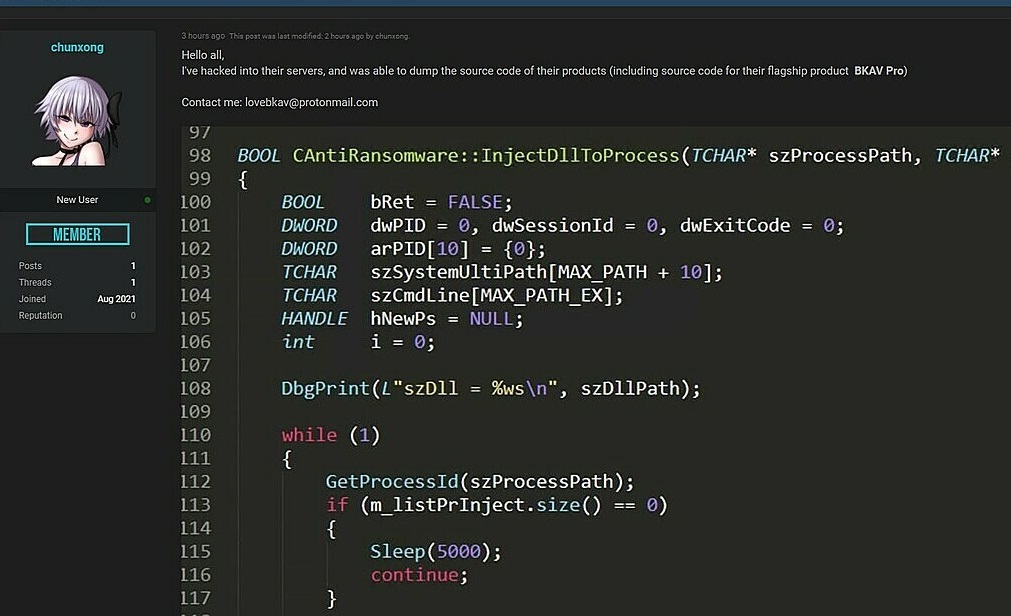Click the Joined date 'Aug 2021'
The image size is (1011, 616).
click(116, 299)
